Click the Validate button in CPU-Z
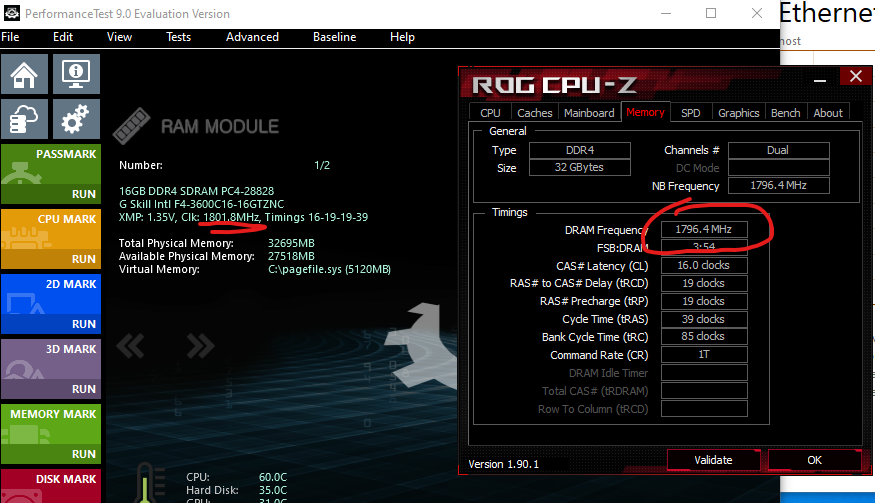The image size is (875, 503). click(713, 460)
